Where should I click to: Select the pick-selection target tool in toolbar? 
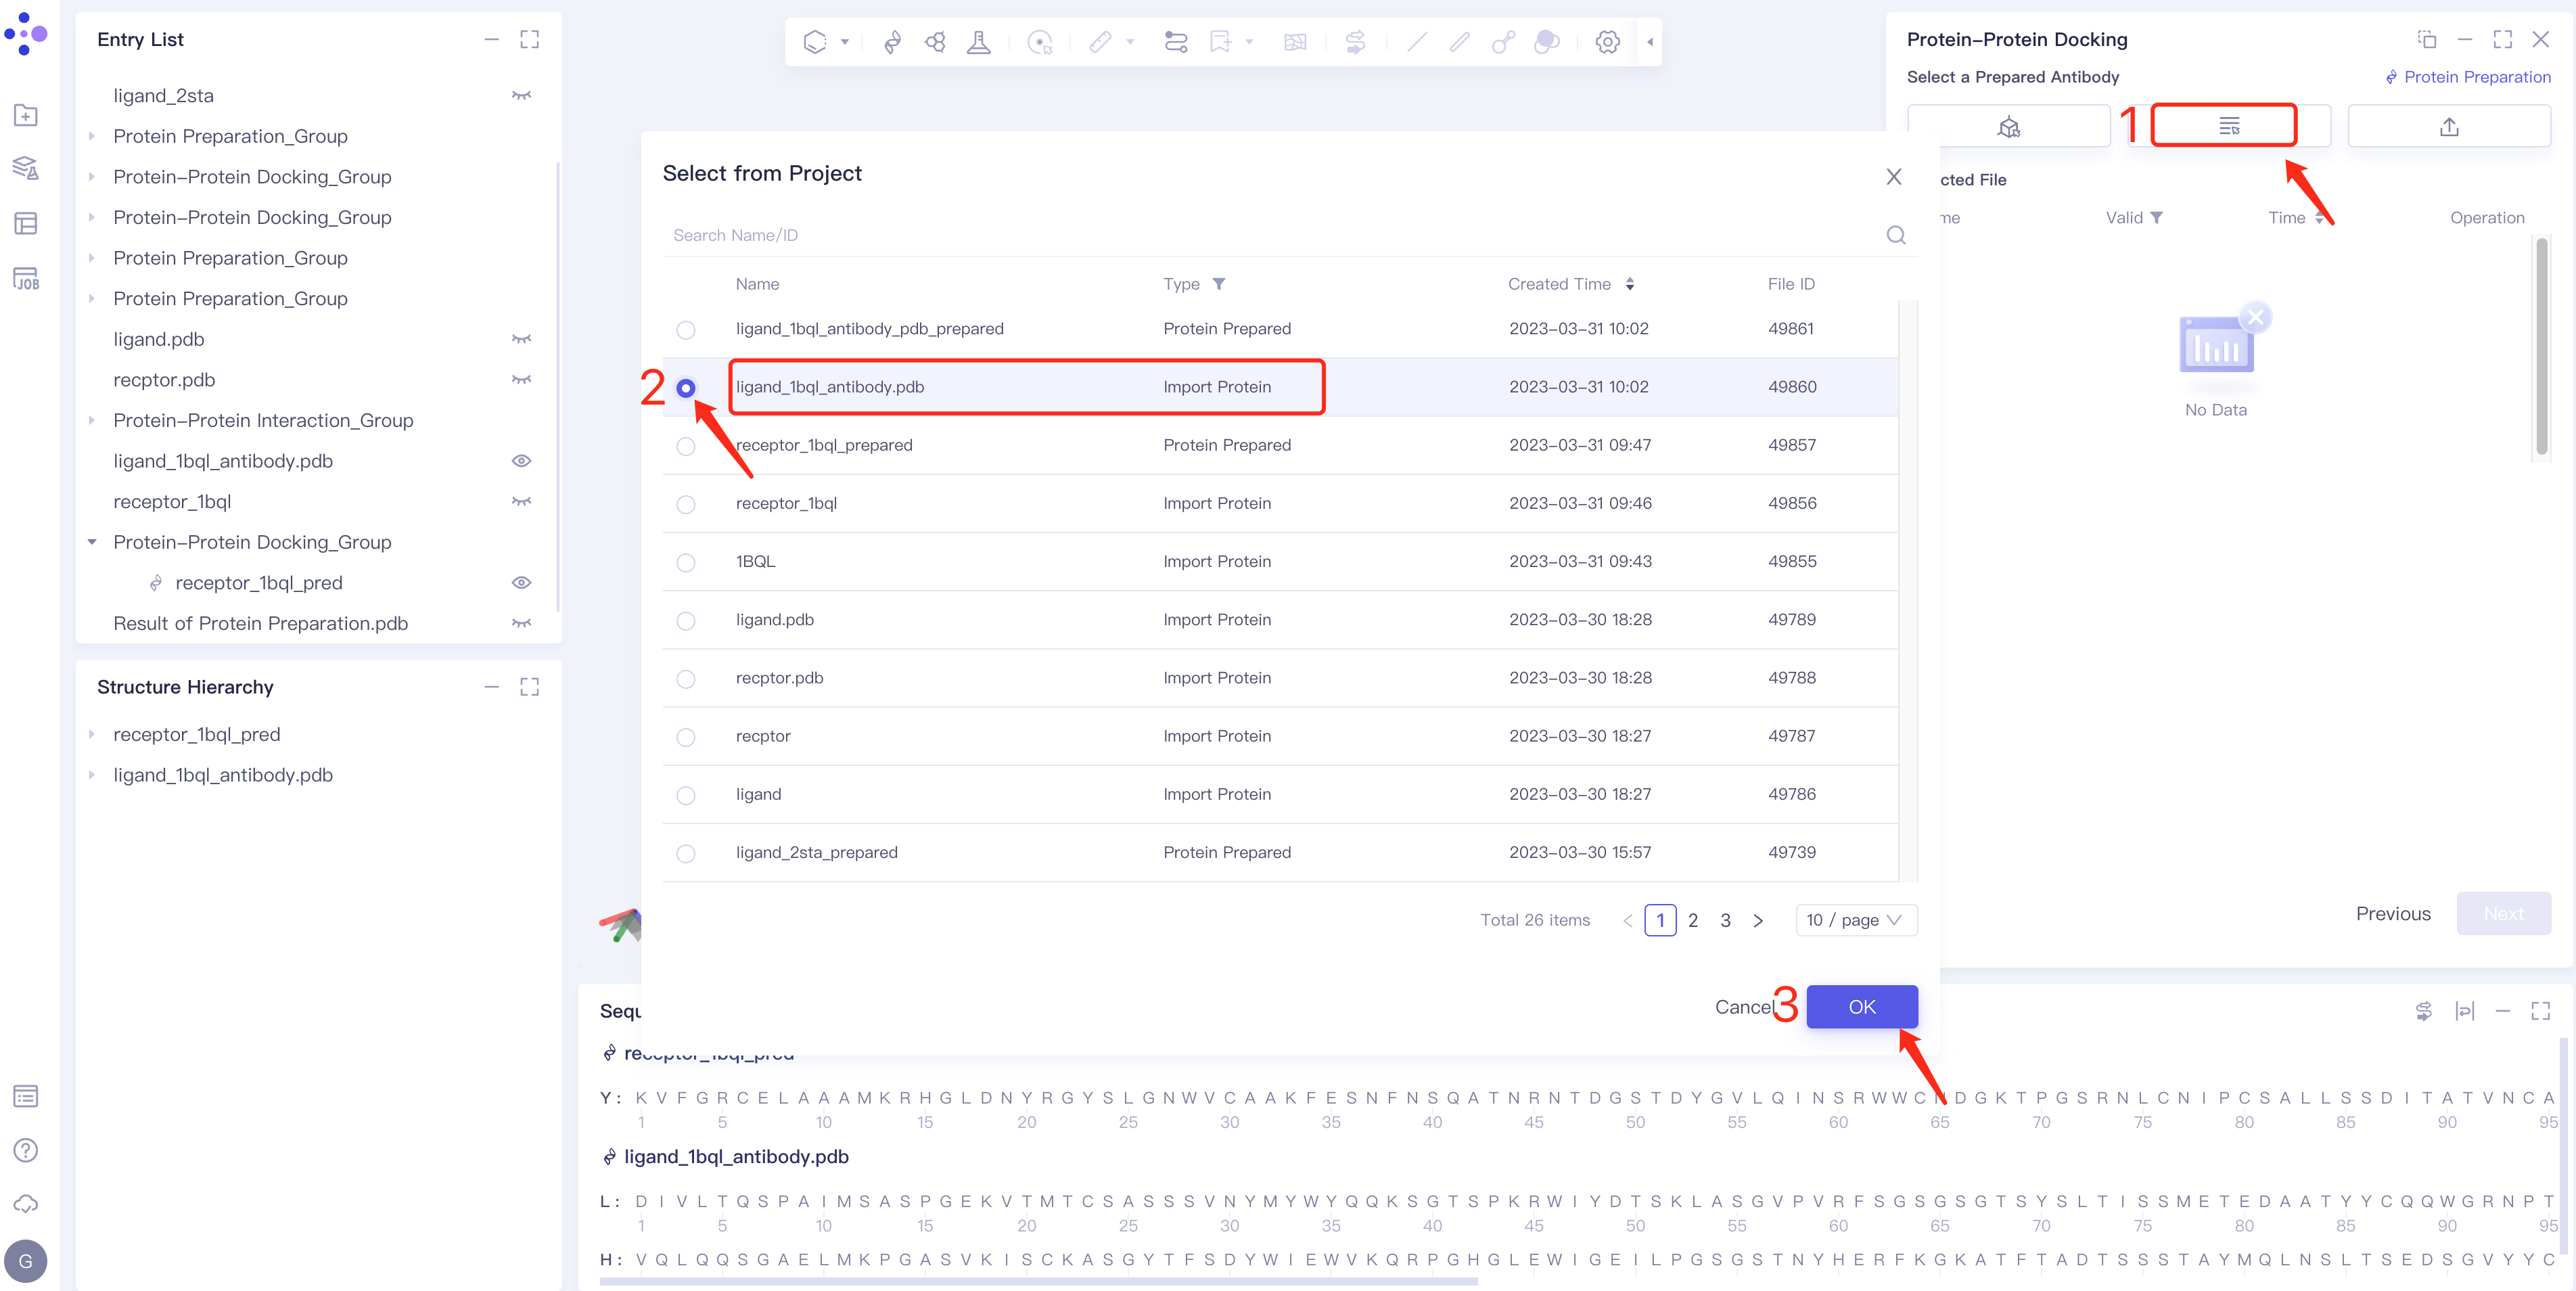click(1040, 42)
